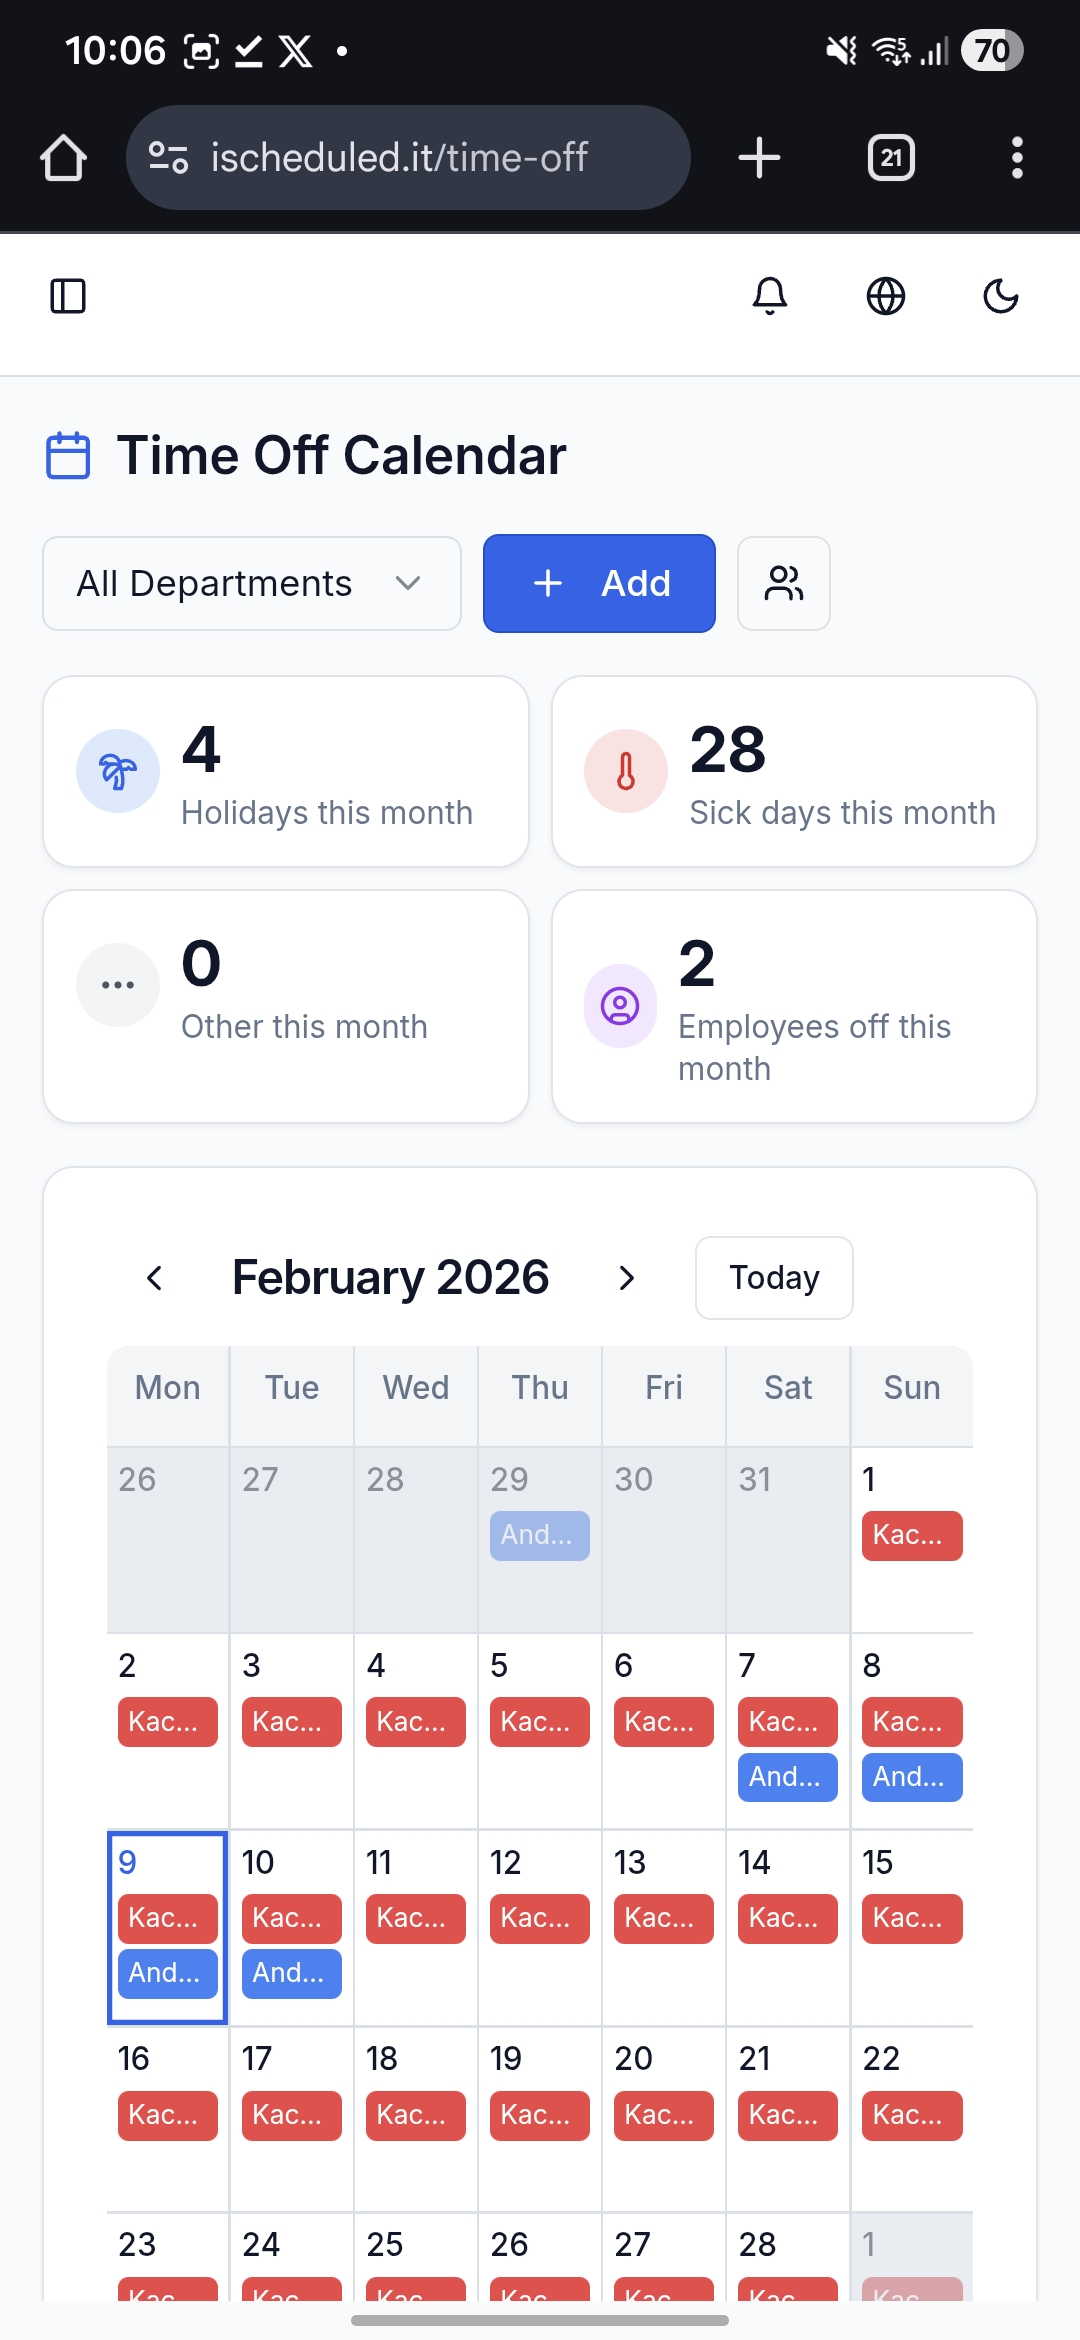Toggle dark mode moon icon
Screen dimensions: 1080x2340
tap(1000, 296)
